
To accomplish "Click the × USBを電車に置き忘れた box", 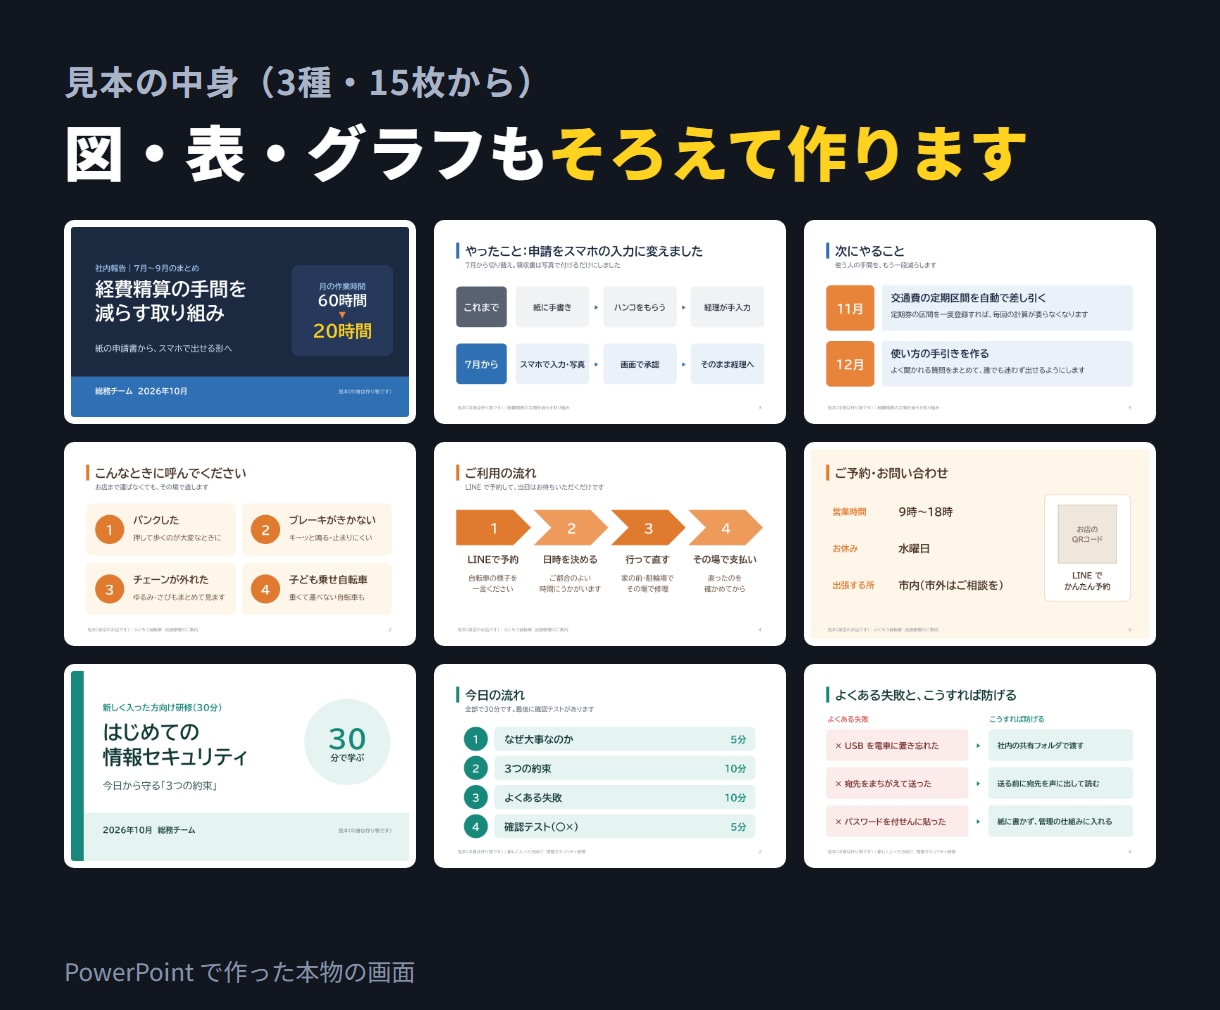I will point(897,745).
